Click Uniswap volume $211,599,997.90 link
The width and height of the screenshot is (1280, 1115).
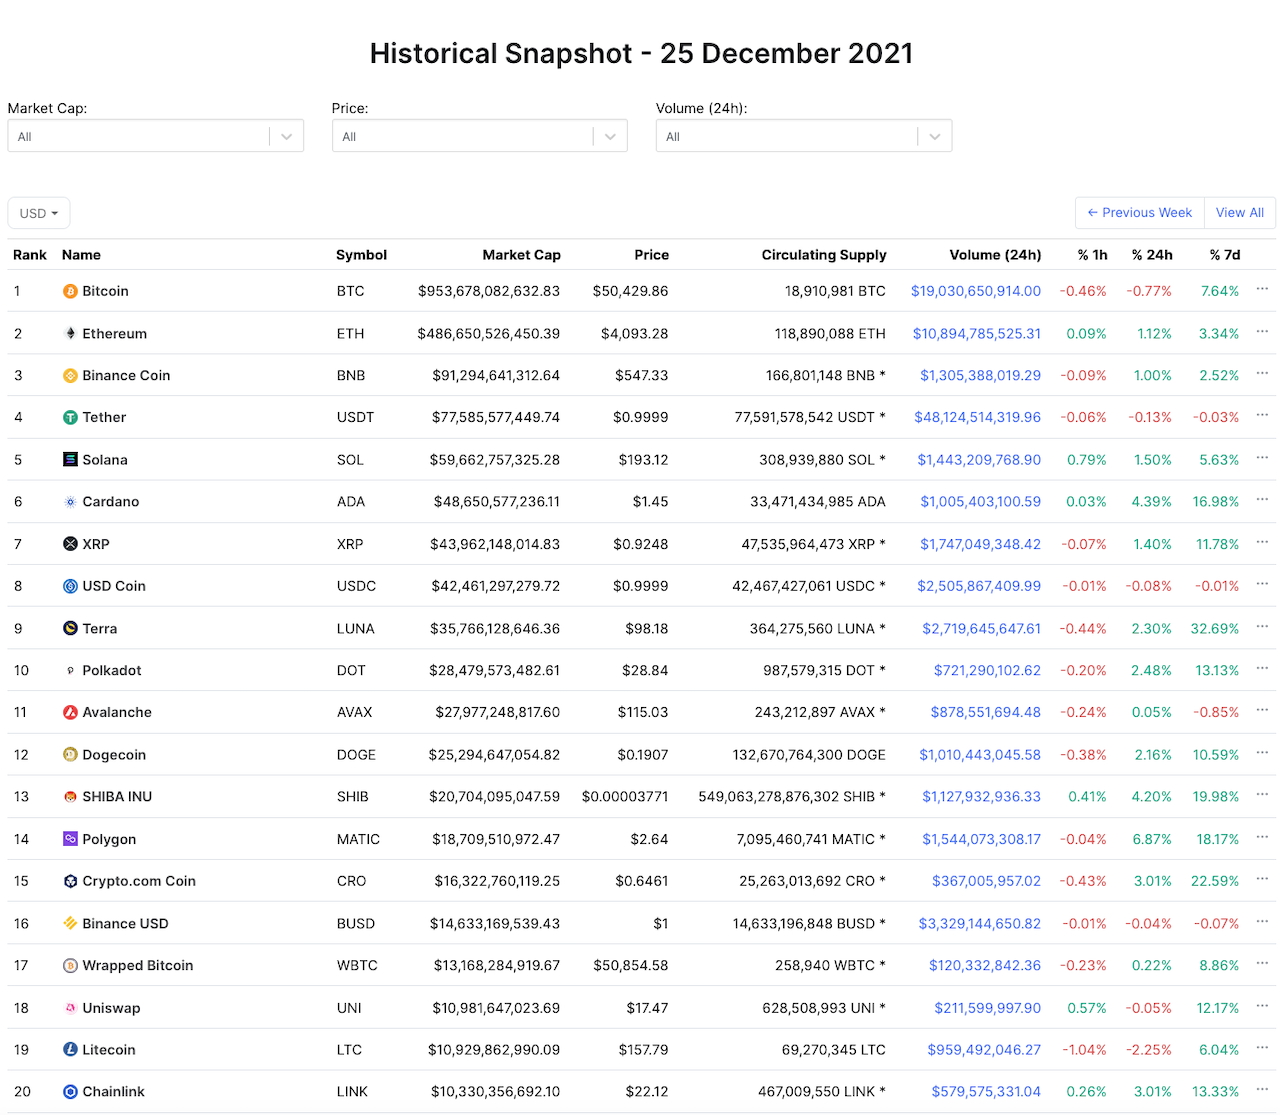click(988, 1008)
